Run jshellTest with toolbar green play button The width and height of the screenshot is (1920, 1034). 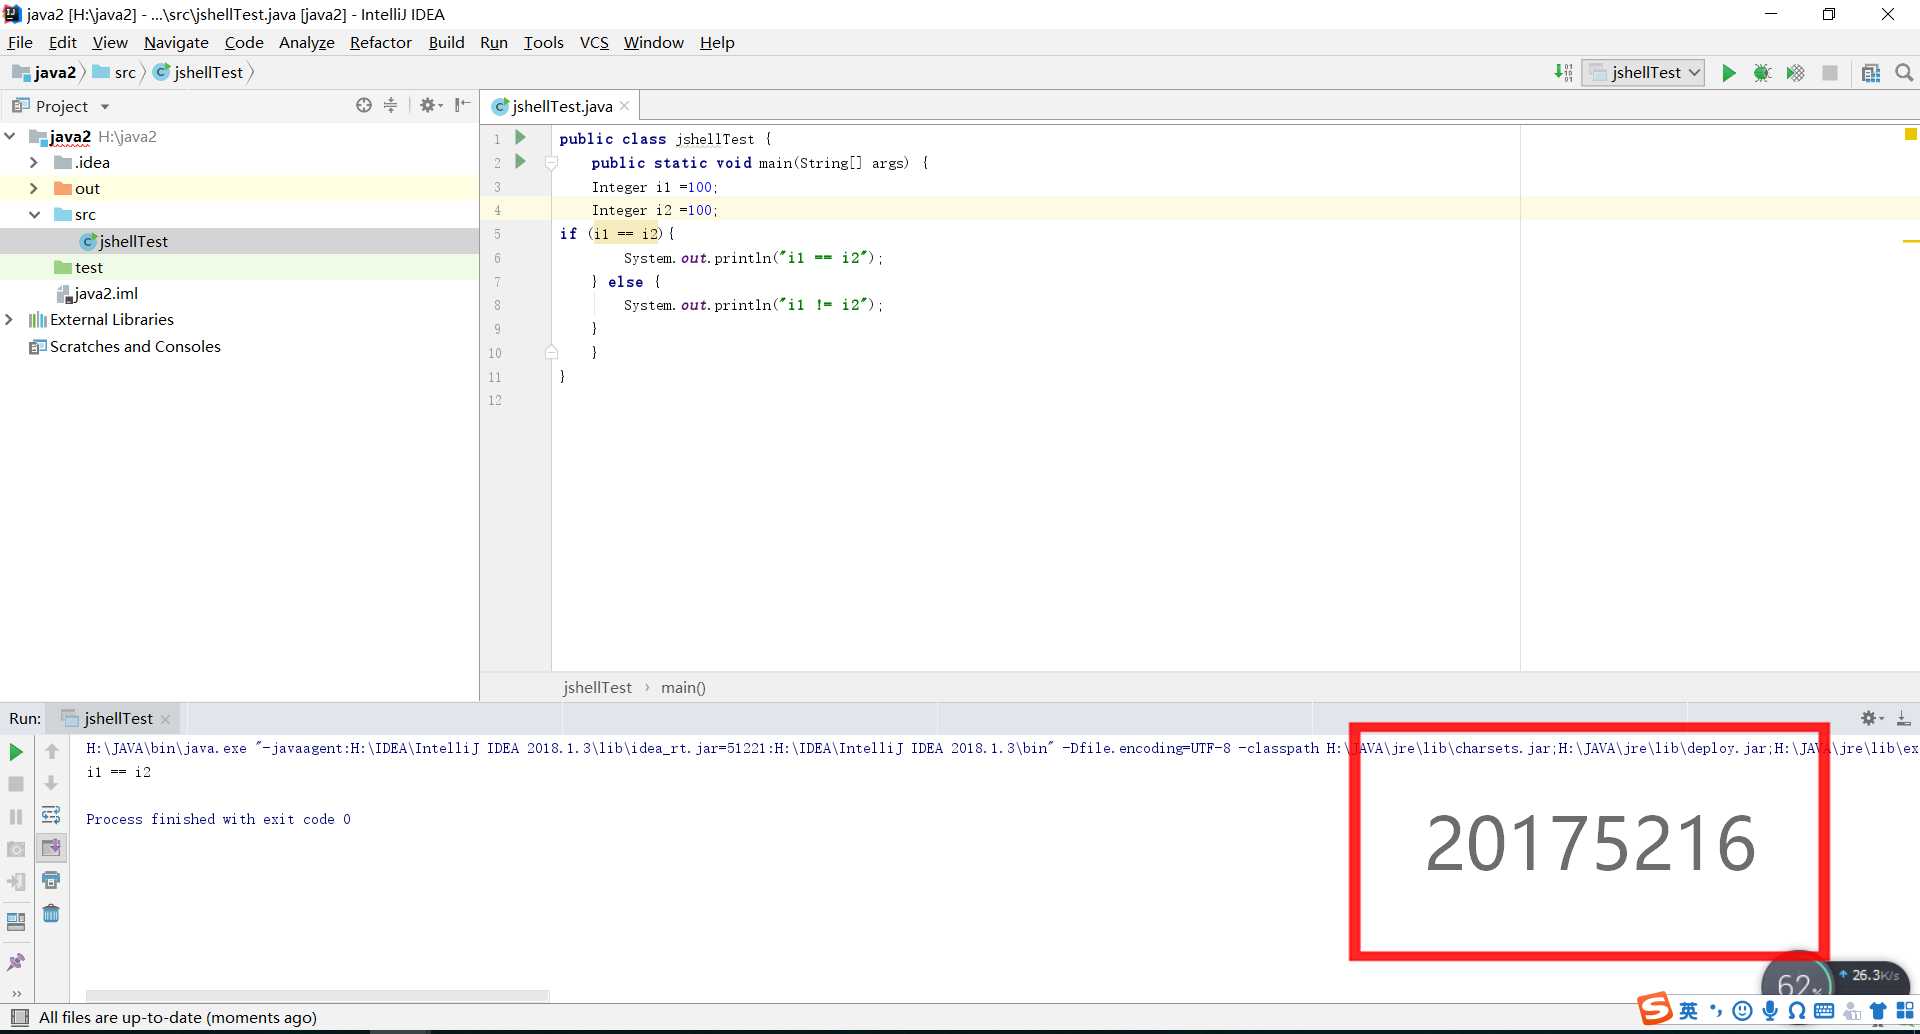tap(1728, 72)
